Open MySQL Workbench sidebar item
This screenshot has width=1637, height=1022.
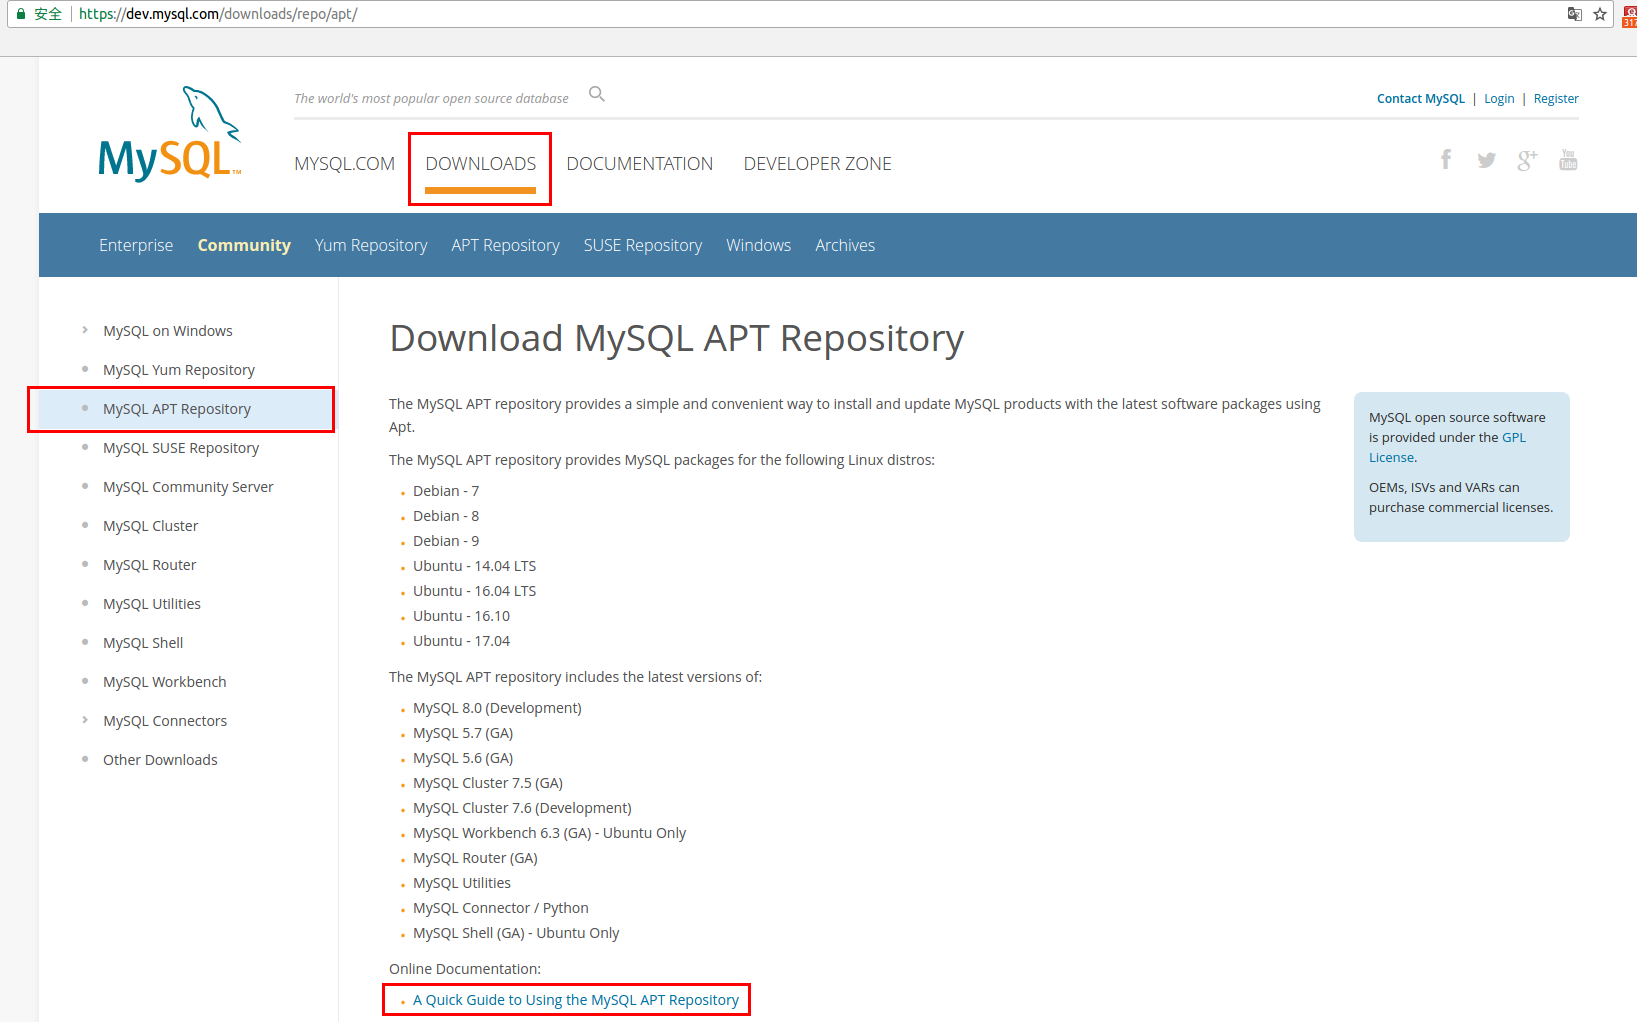point(165,682)
